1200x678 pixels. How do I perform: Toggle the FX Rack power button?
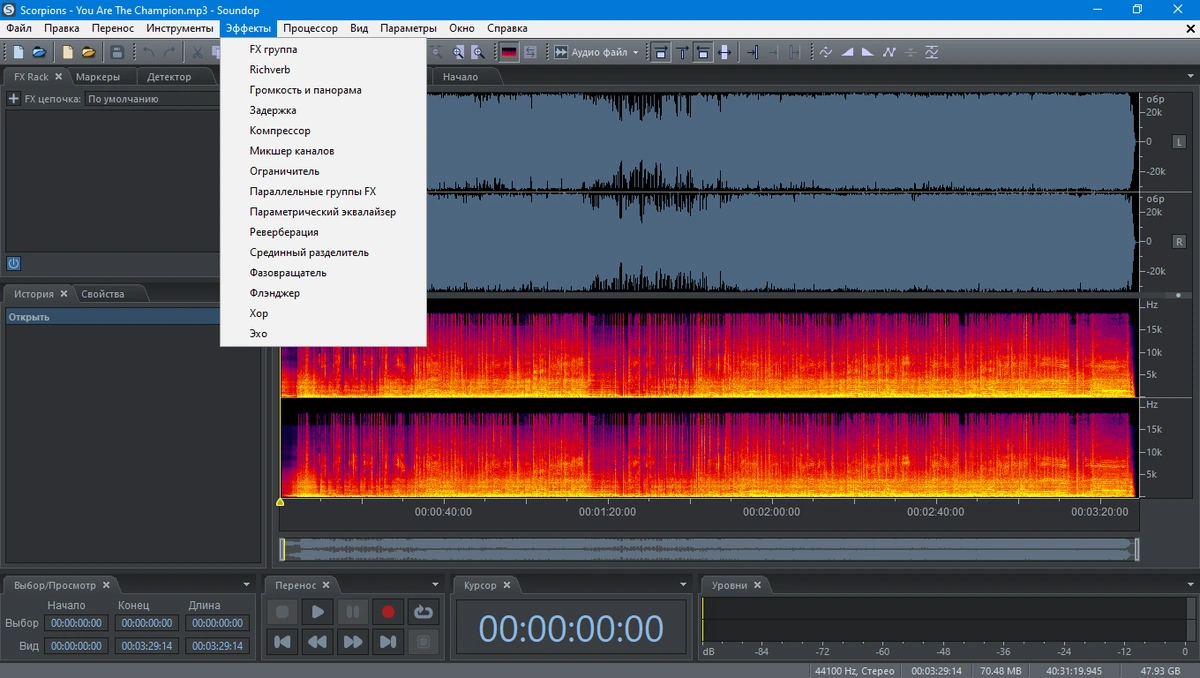[x=14, y=264]
